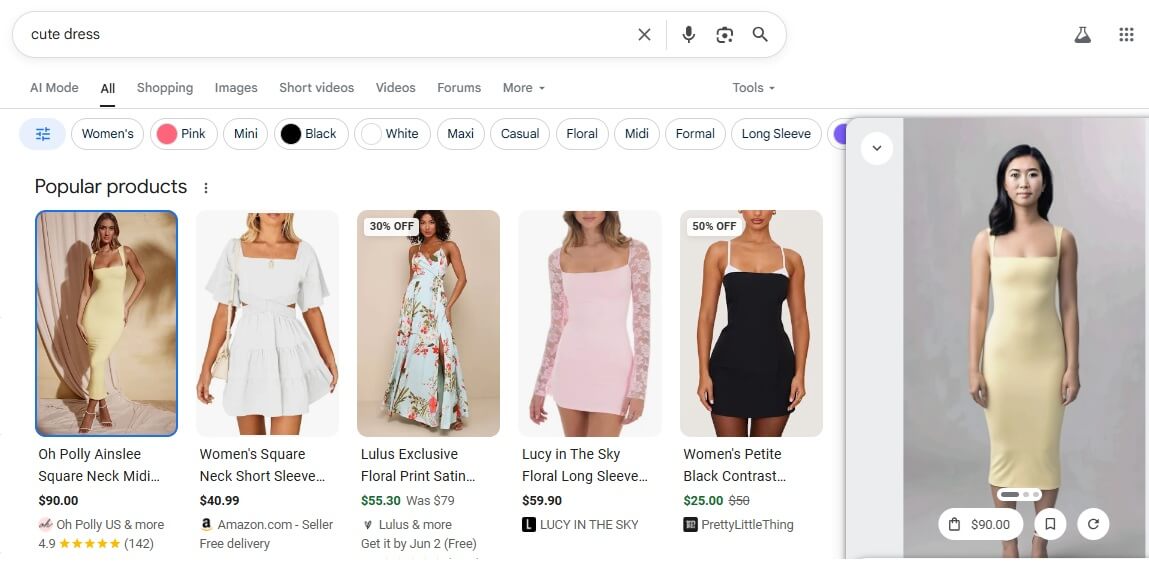Open 'Lucy in The Sky Floral Long Sleeve' title

(585, 465)
